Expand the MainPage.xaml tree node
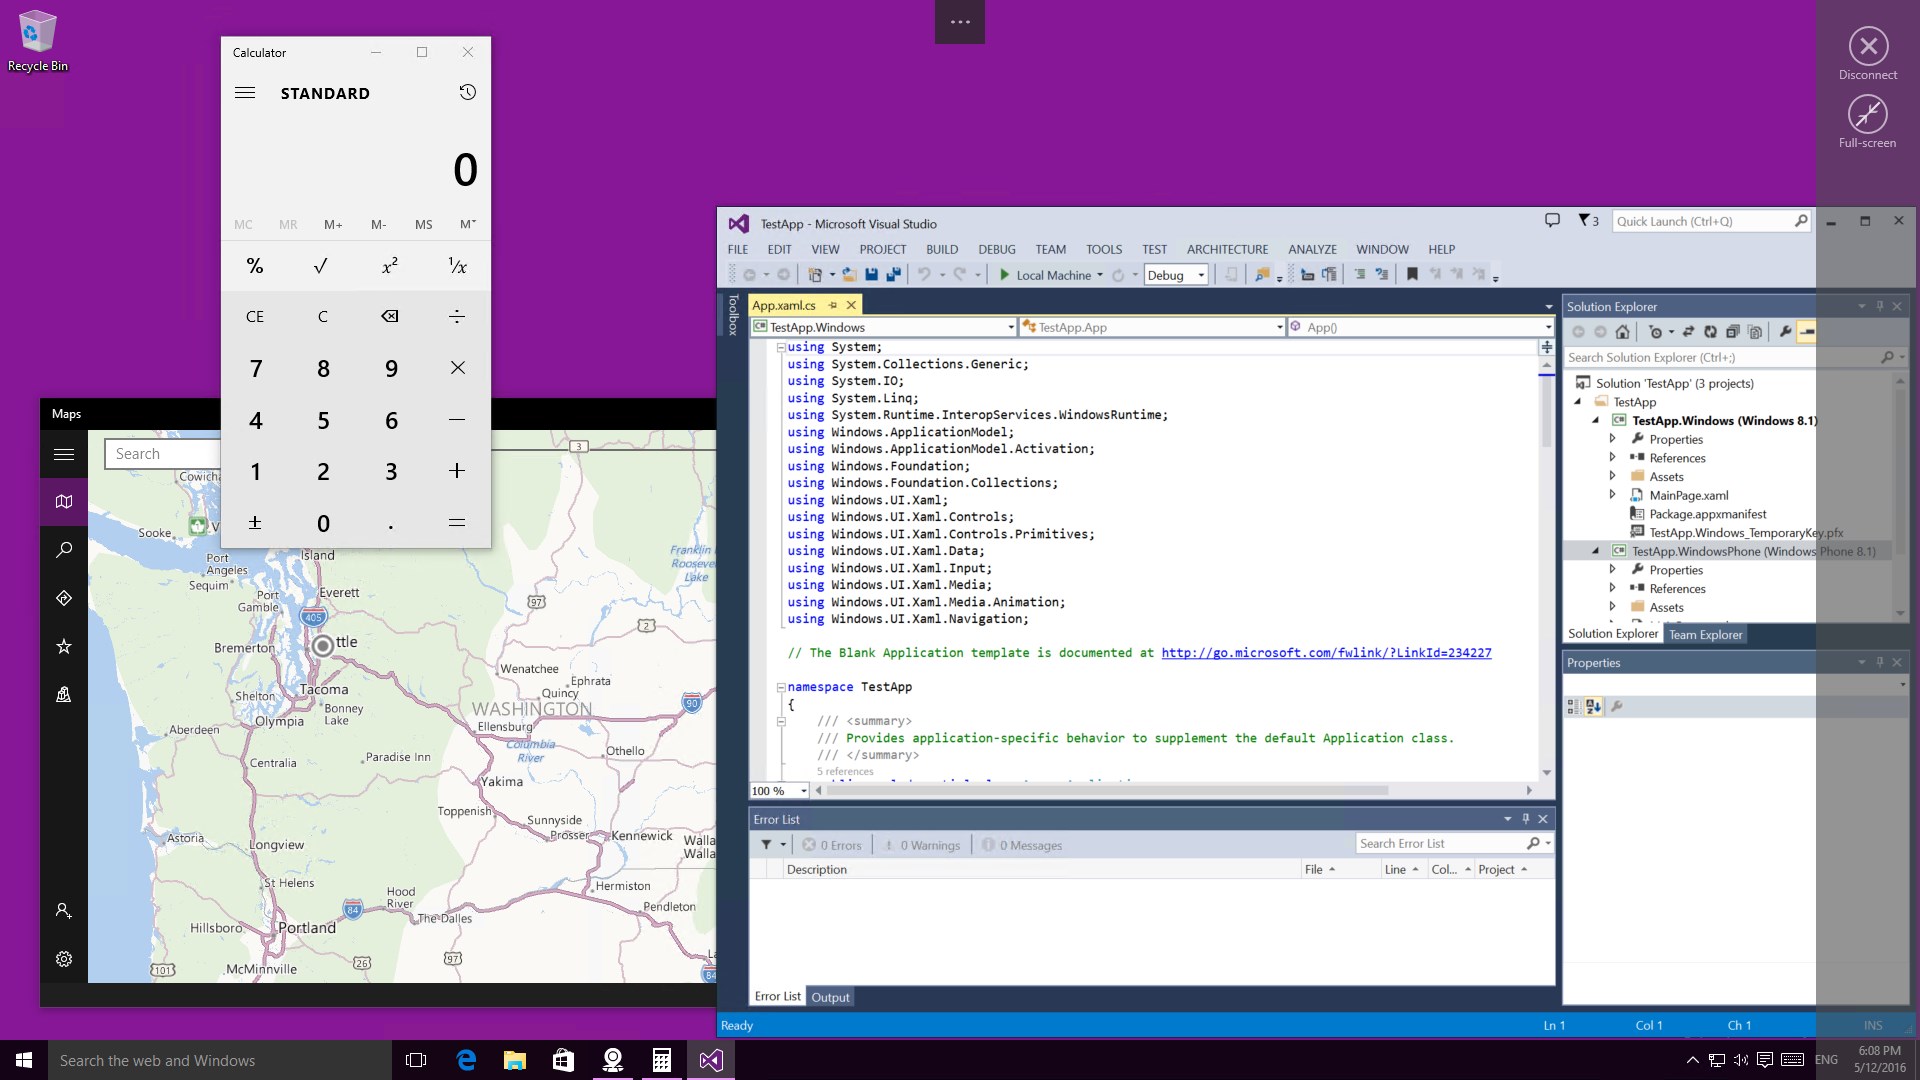 click(x=1612, y=495)
